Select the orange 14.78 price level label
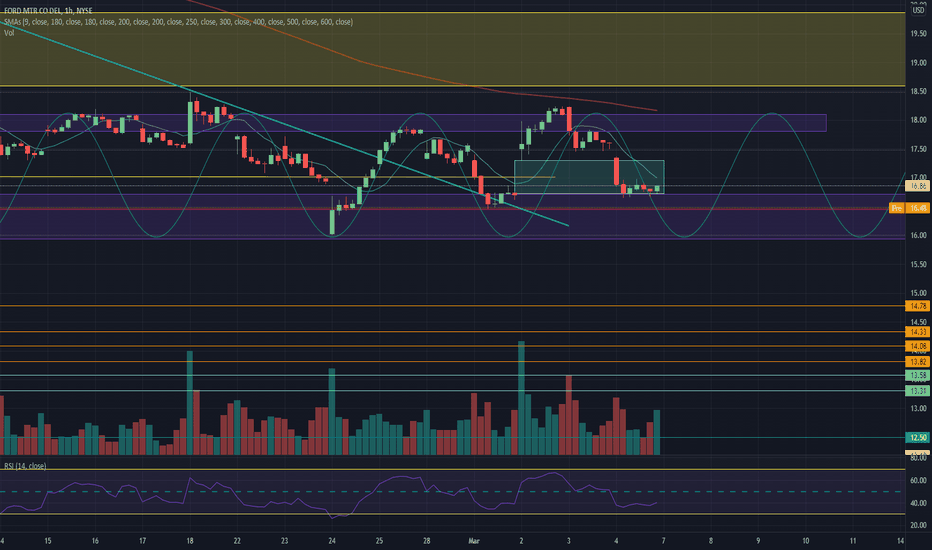Viewport: 932px width, 550px height. [x=918, y=306]
